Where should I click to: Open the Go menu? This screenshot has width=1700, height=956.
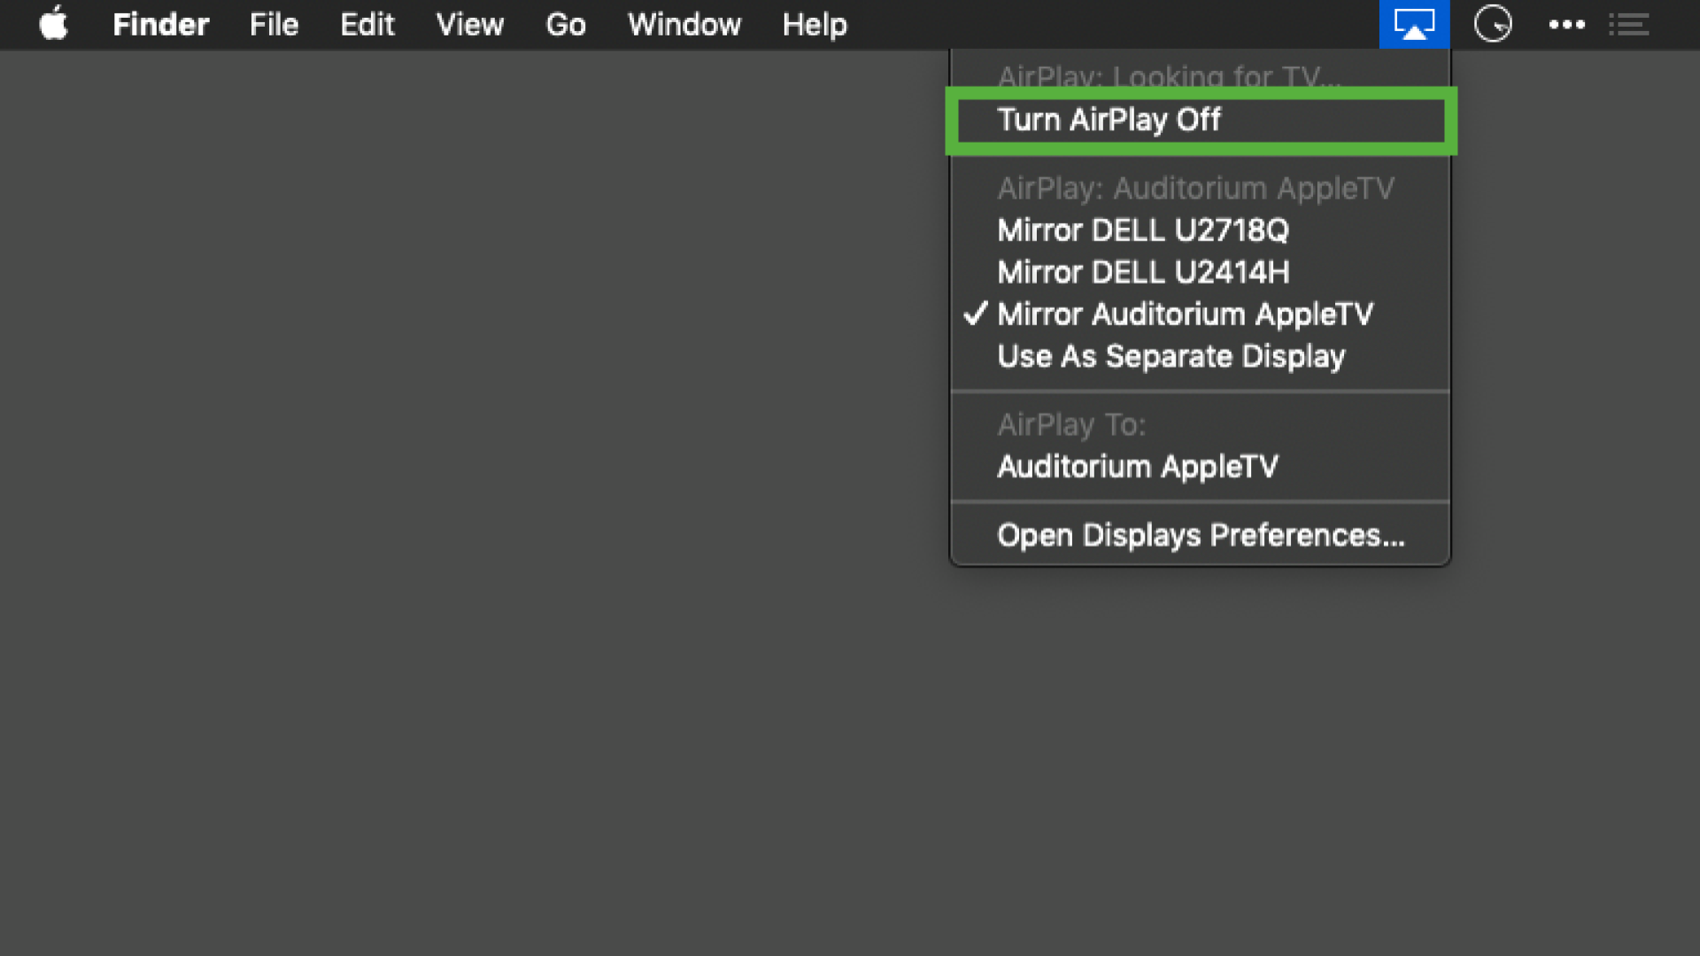coord(565,24)
